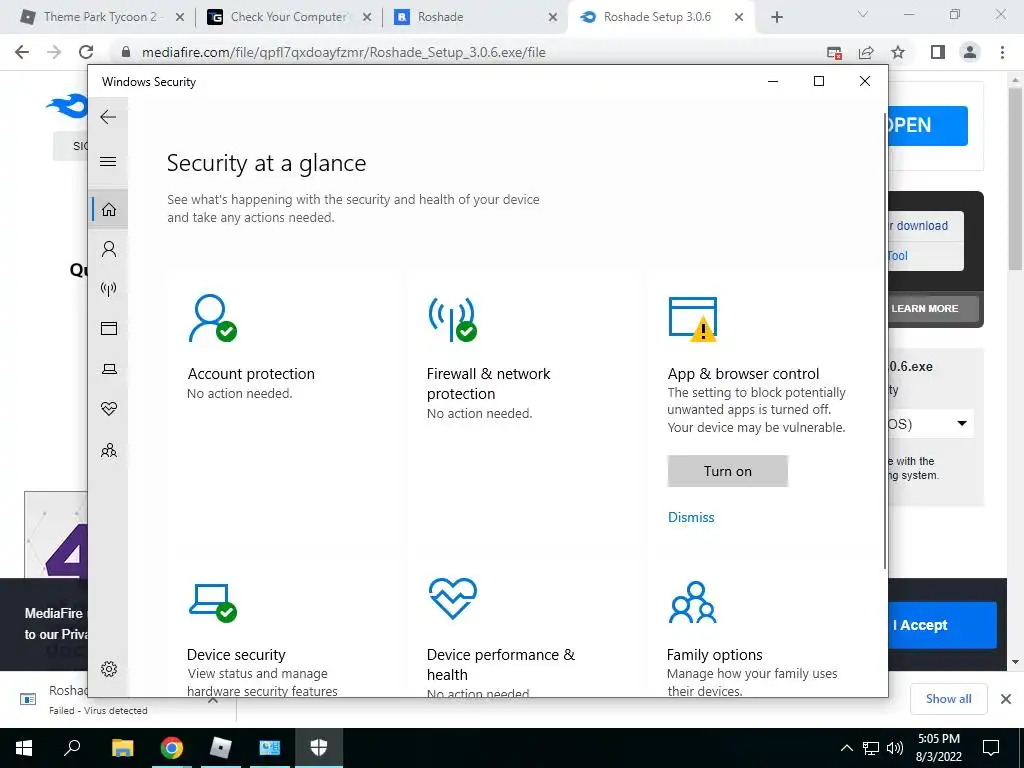
Task: Open the Windows Security hamburger menu
Action: point(108,161)
